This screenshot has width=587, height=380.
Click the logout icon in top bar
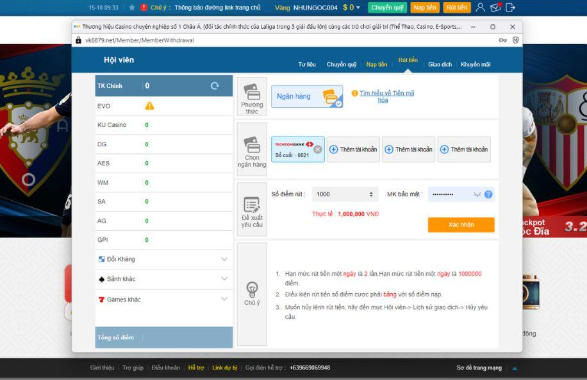click(x=510, y=7)
